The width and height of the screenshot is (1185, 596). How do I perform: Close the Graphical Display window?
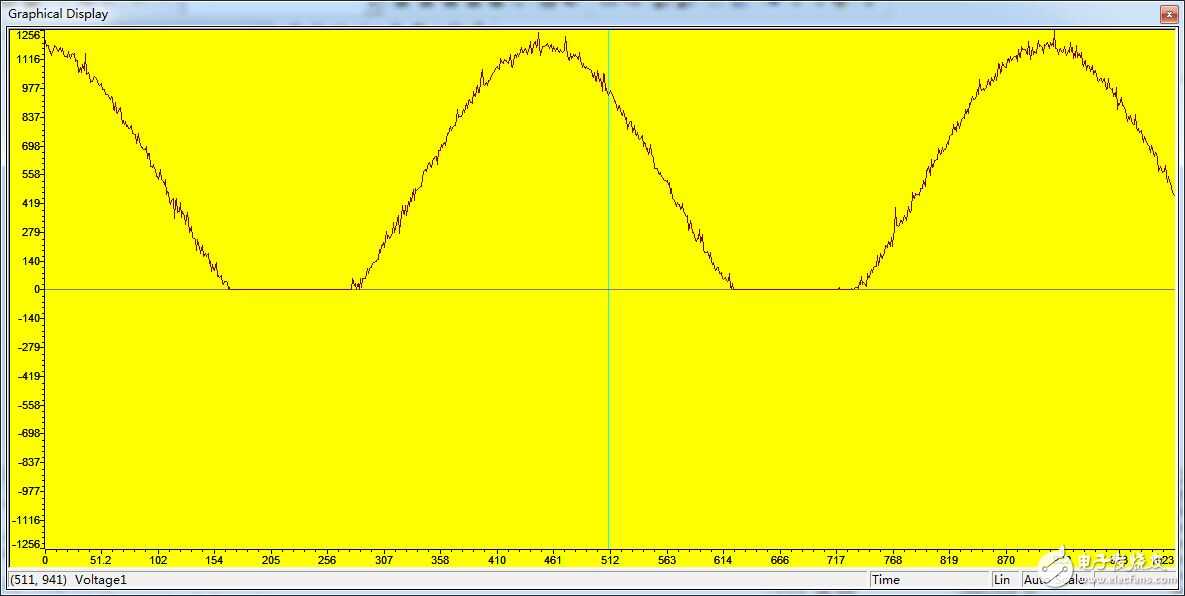1167,14
